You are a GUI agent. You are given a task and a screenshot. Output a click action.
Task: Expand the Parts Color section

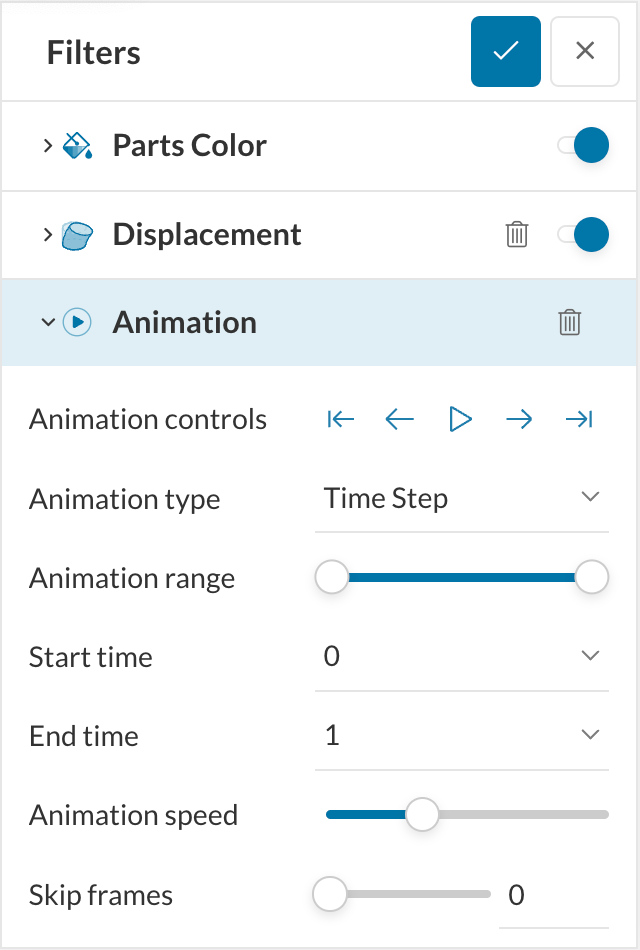point(47,146)
